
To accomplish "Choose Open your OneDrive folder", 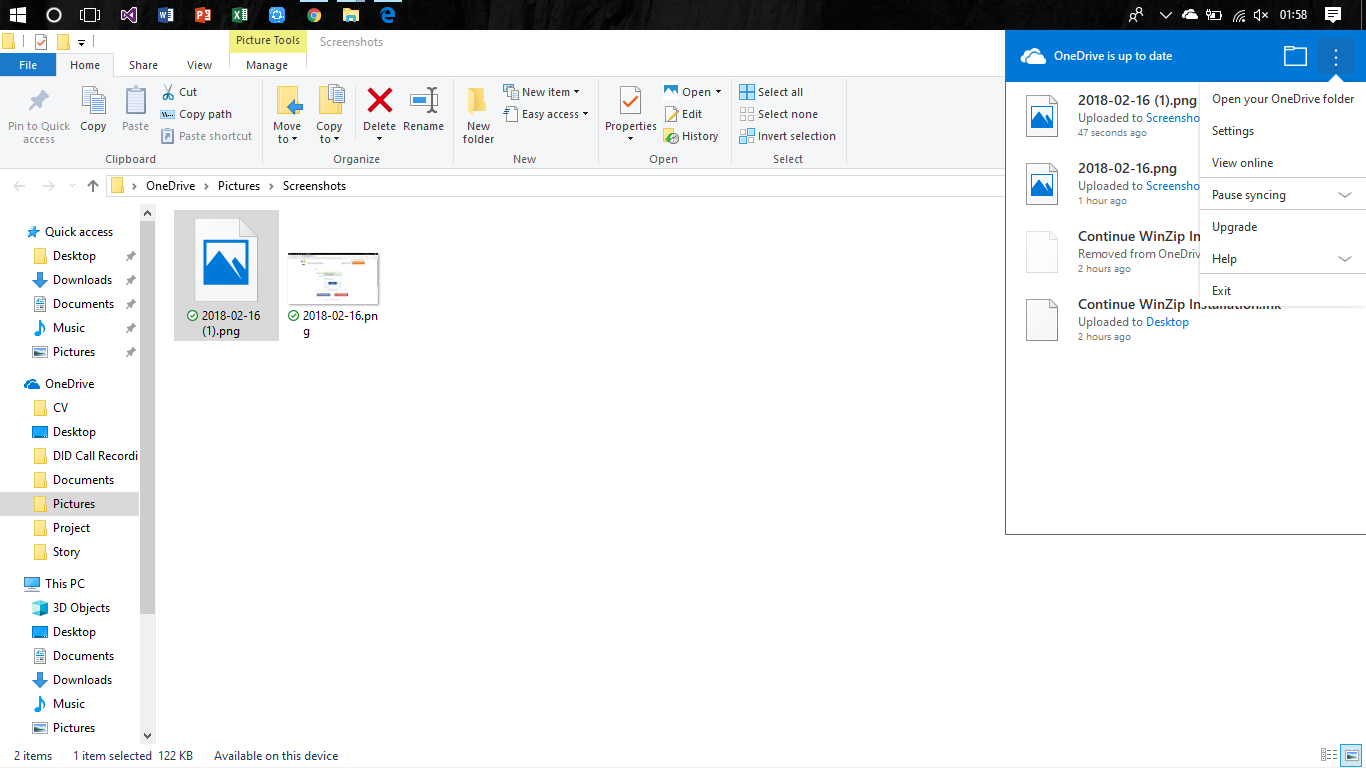I will click(1283, 99).
